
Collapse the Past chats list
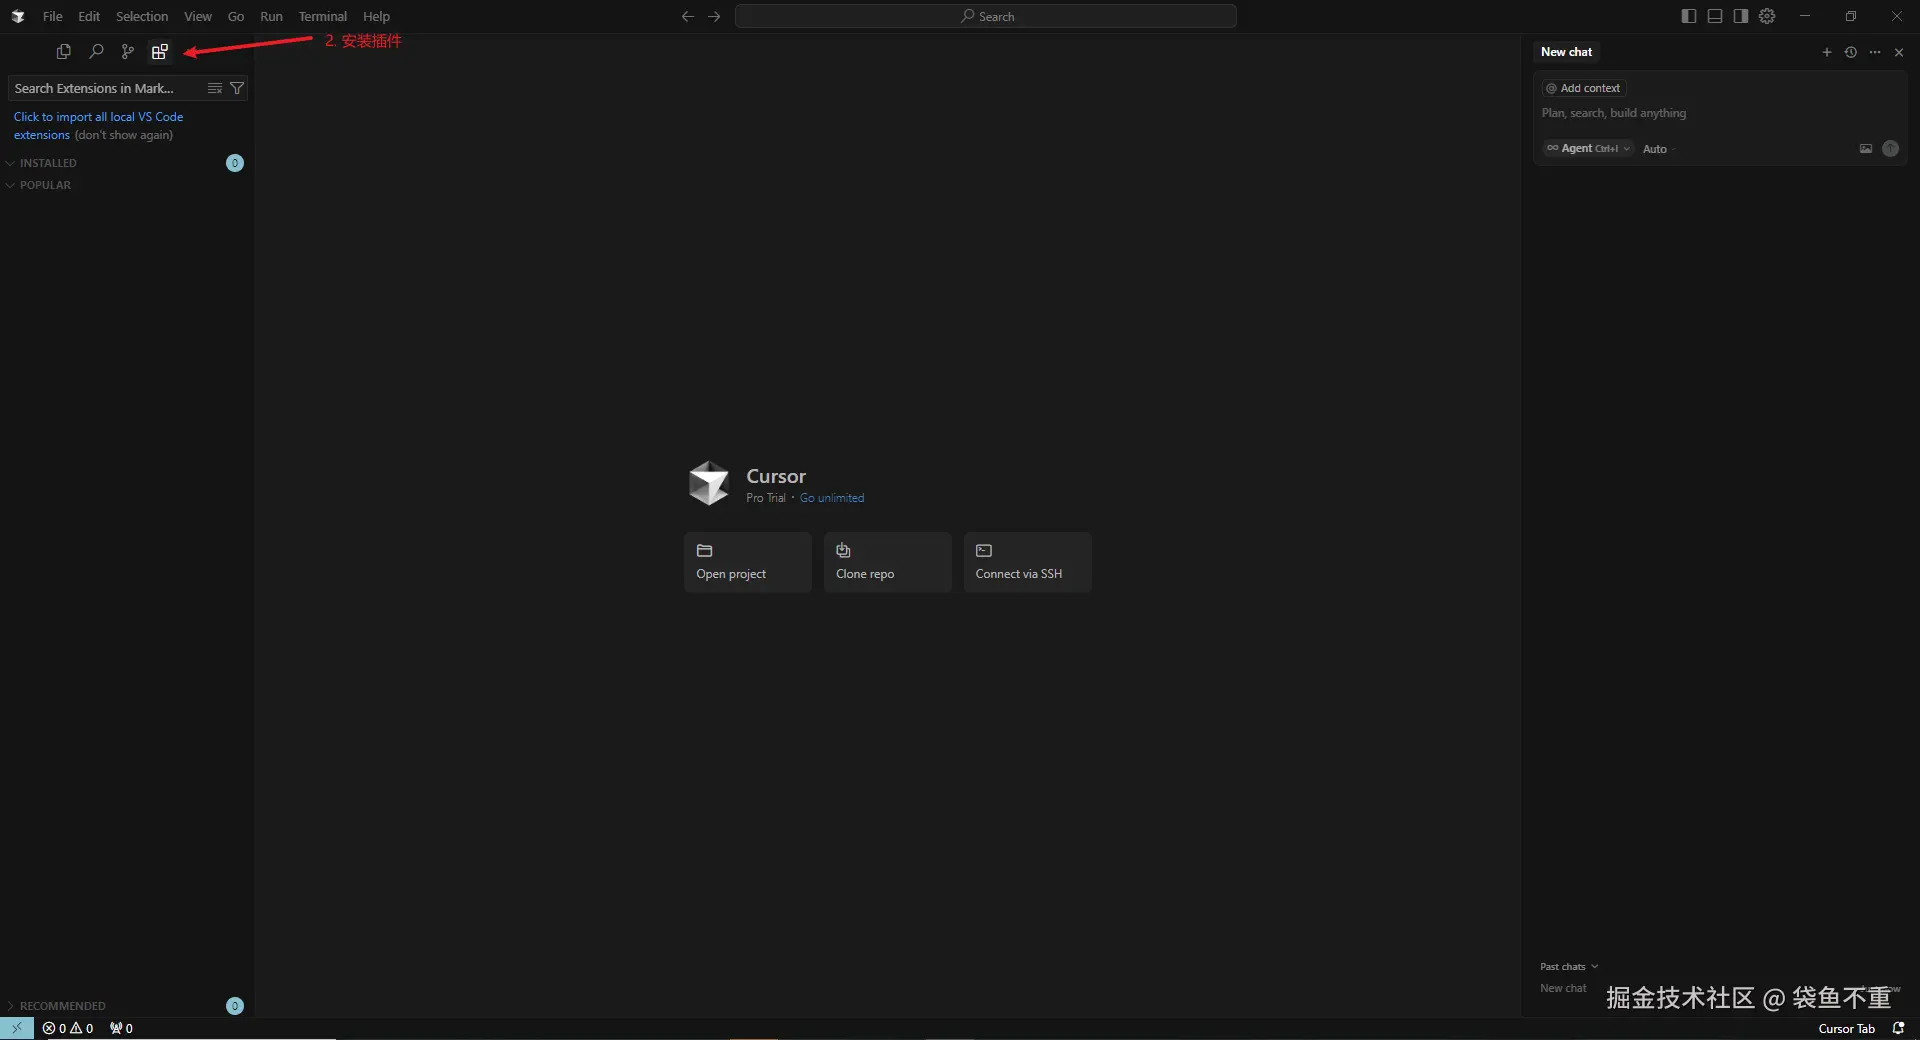(1569, 966)
